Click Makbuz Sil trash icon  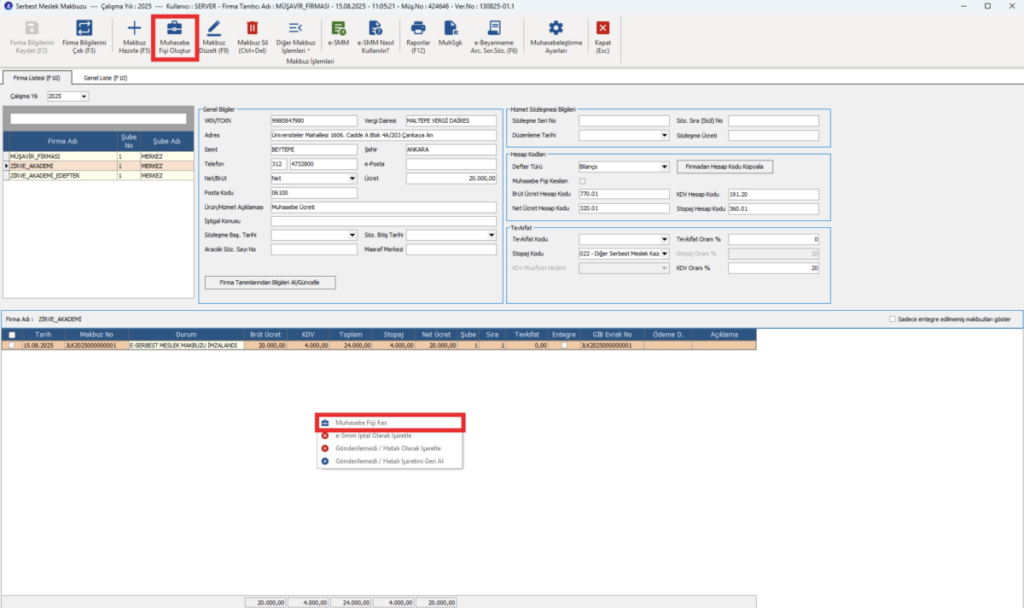[x=252, y=28]
